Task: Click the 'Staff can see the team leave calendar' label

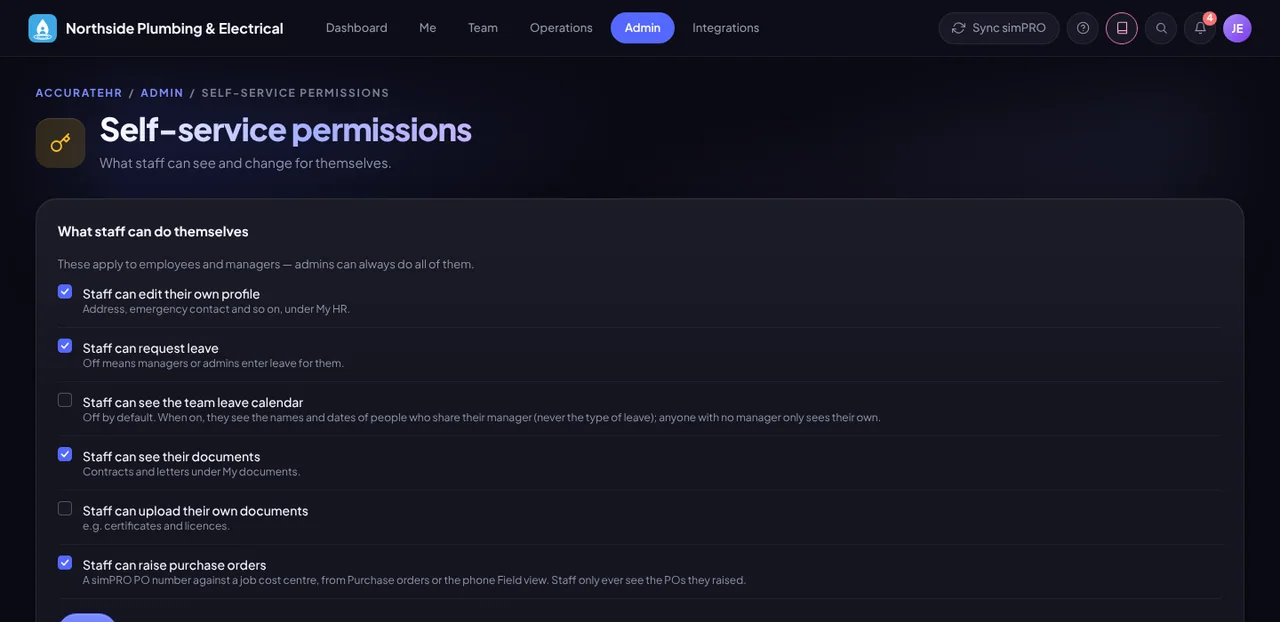Action: click(x=193, y=402)
